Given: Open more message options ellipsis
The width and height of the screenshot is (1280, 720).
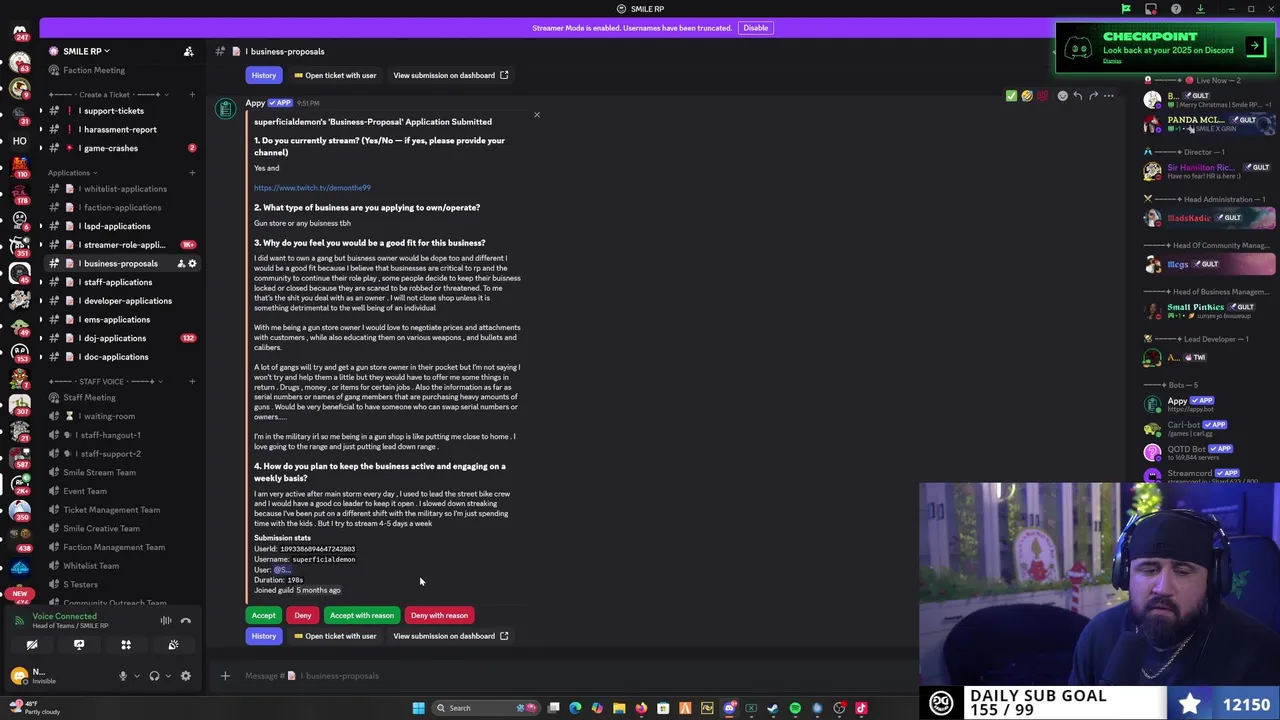Looking at the screenshot, I should coord(1109,96).
